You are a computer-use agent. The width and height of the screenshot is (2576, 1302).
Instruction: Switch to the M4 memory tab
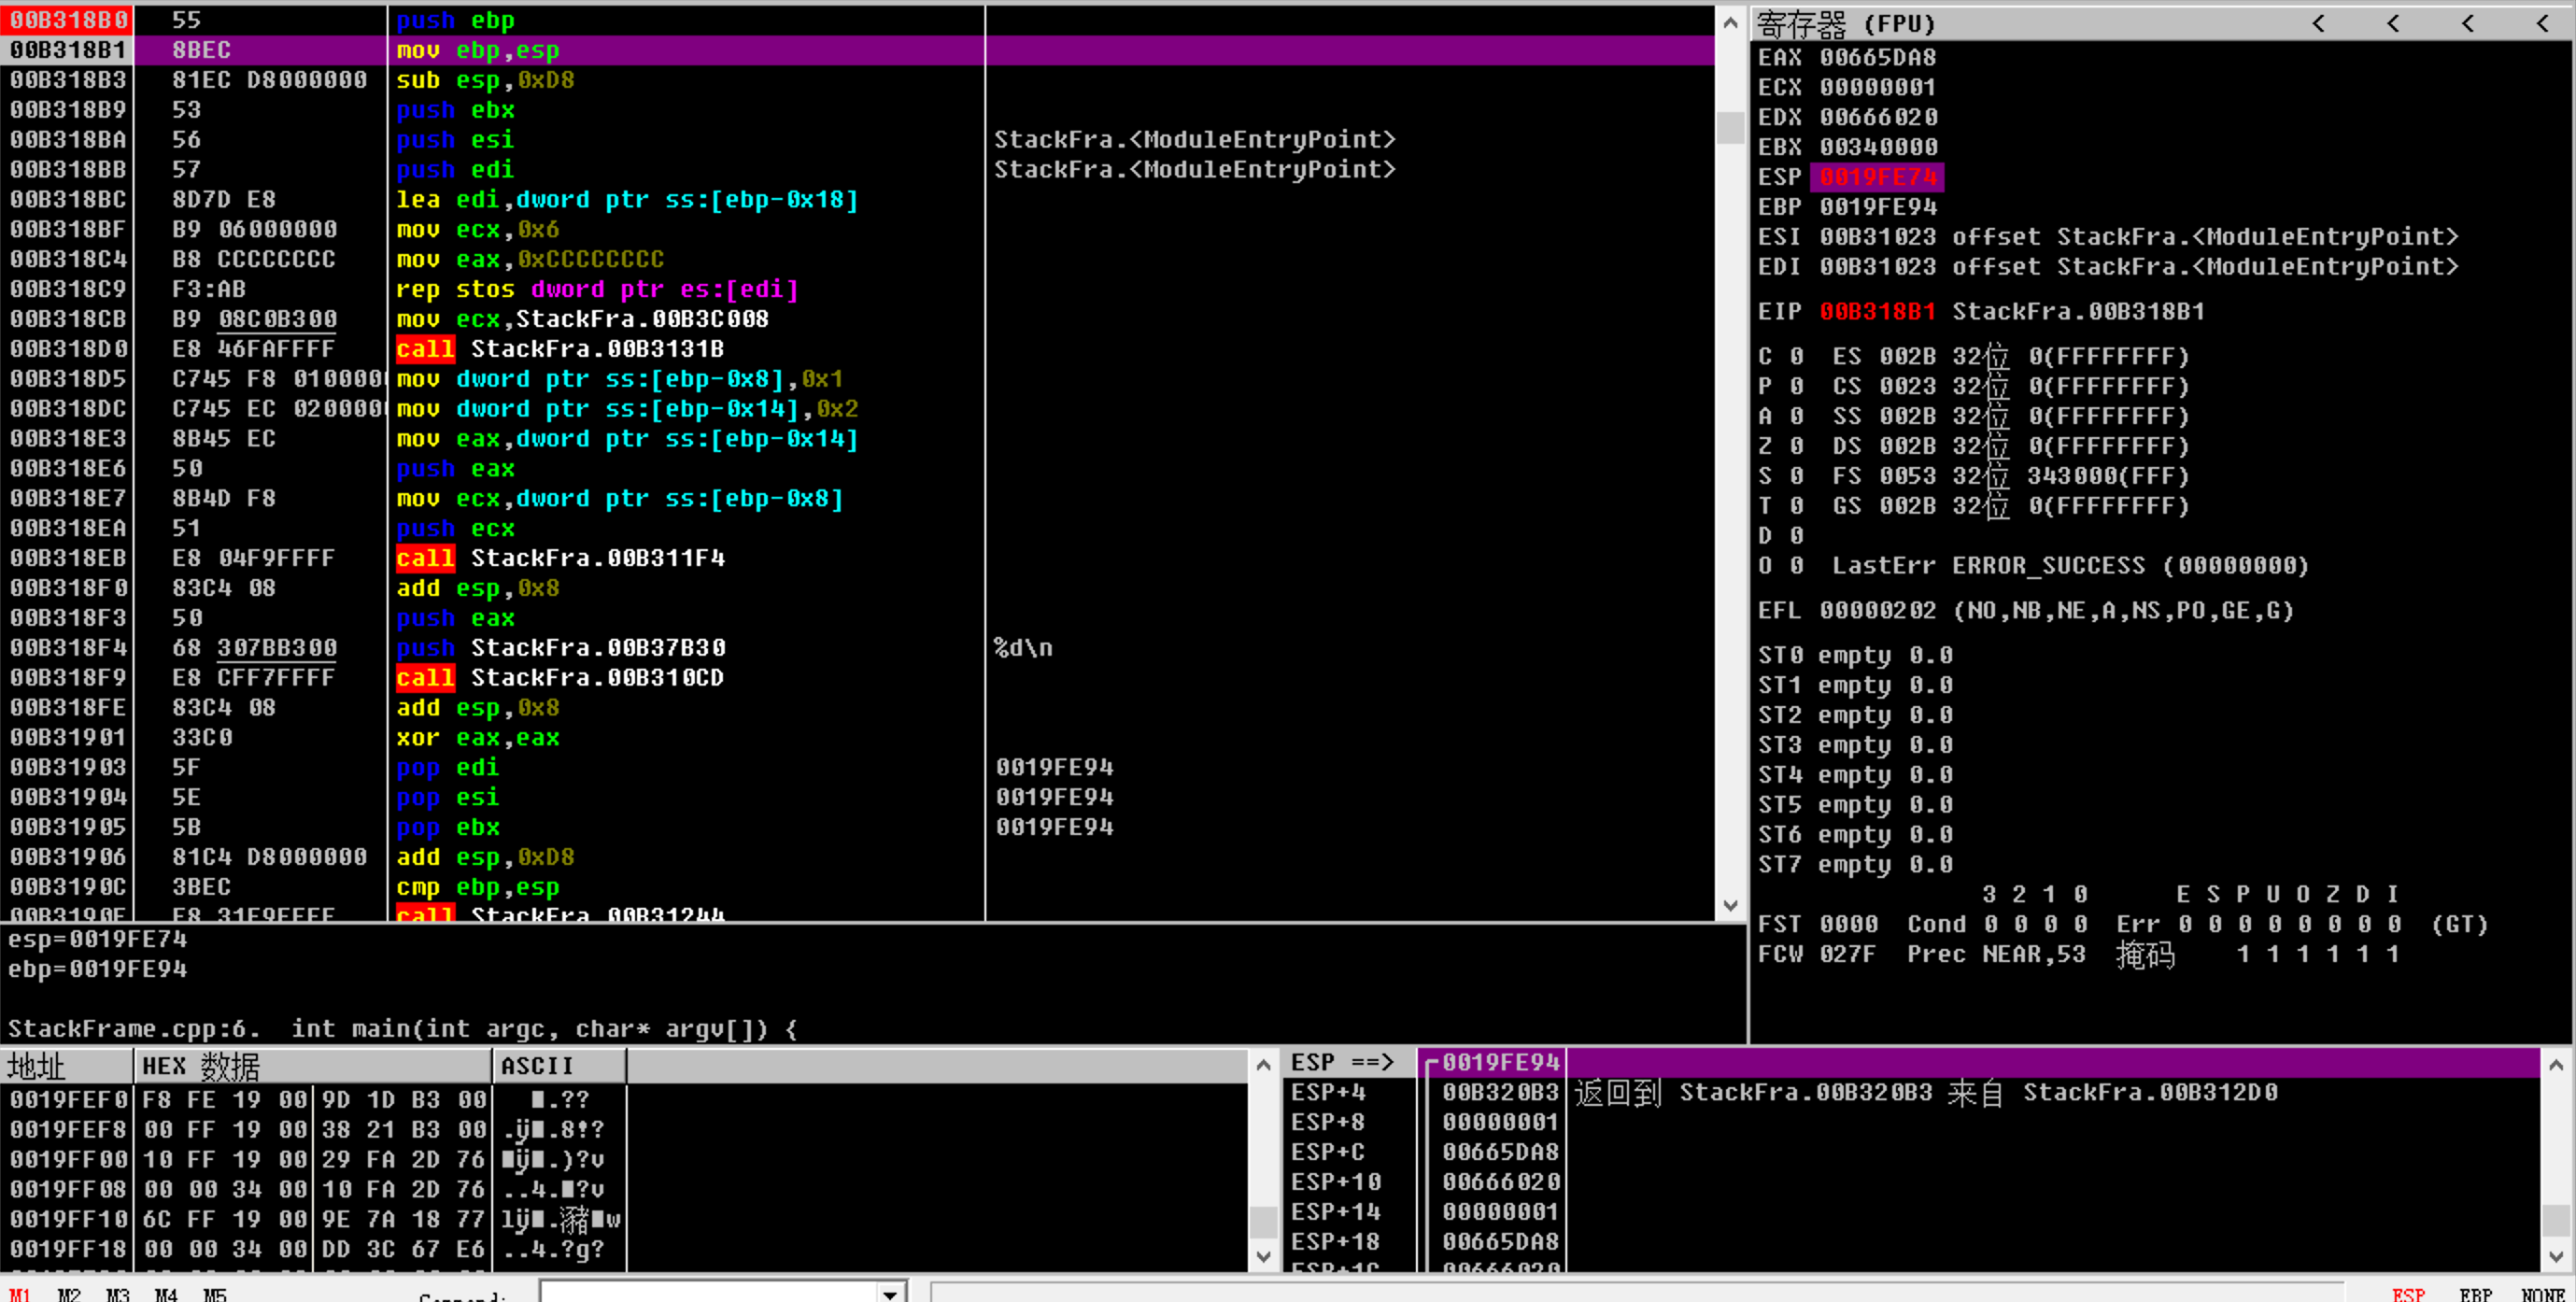166,1294
